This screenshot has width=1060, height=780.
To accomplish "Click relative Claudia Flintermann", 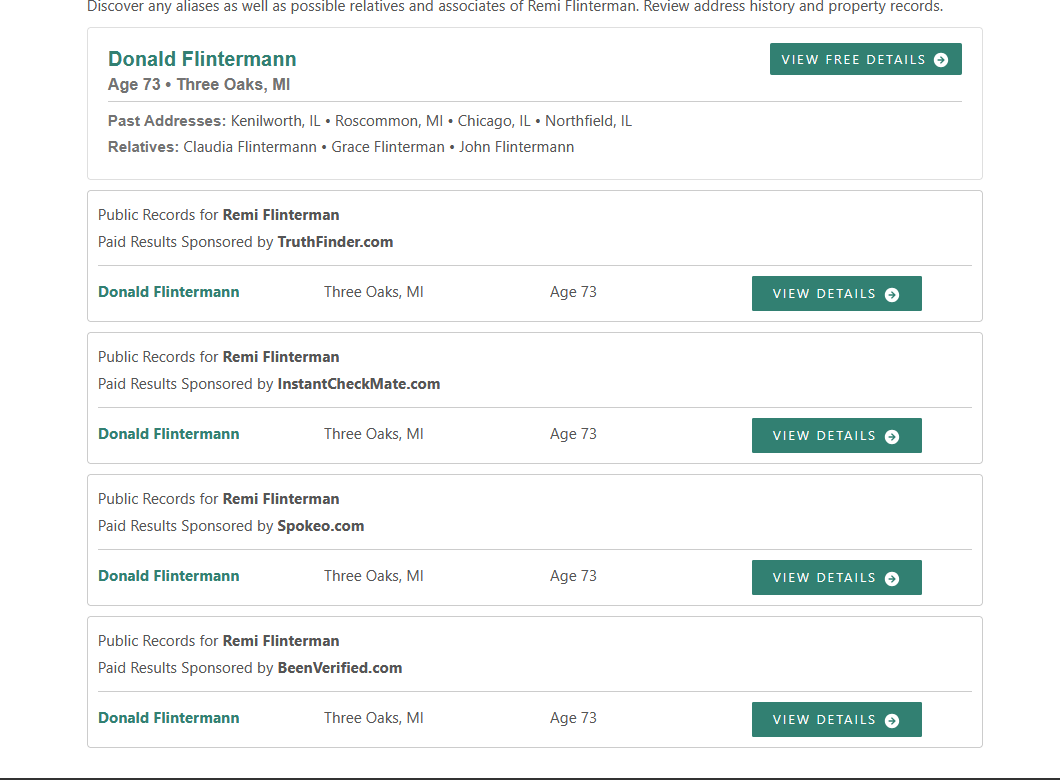I will point(250,147).
